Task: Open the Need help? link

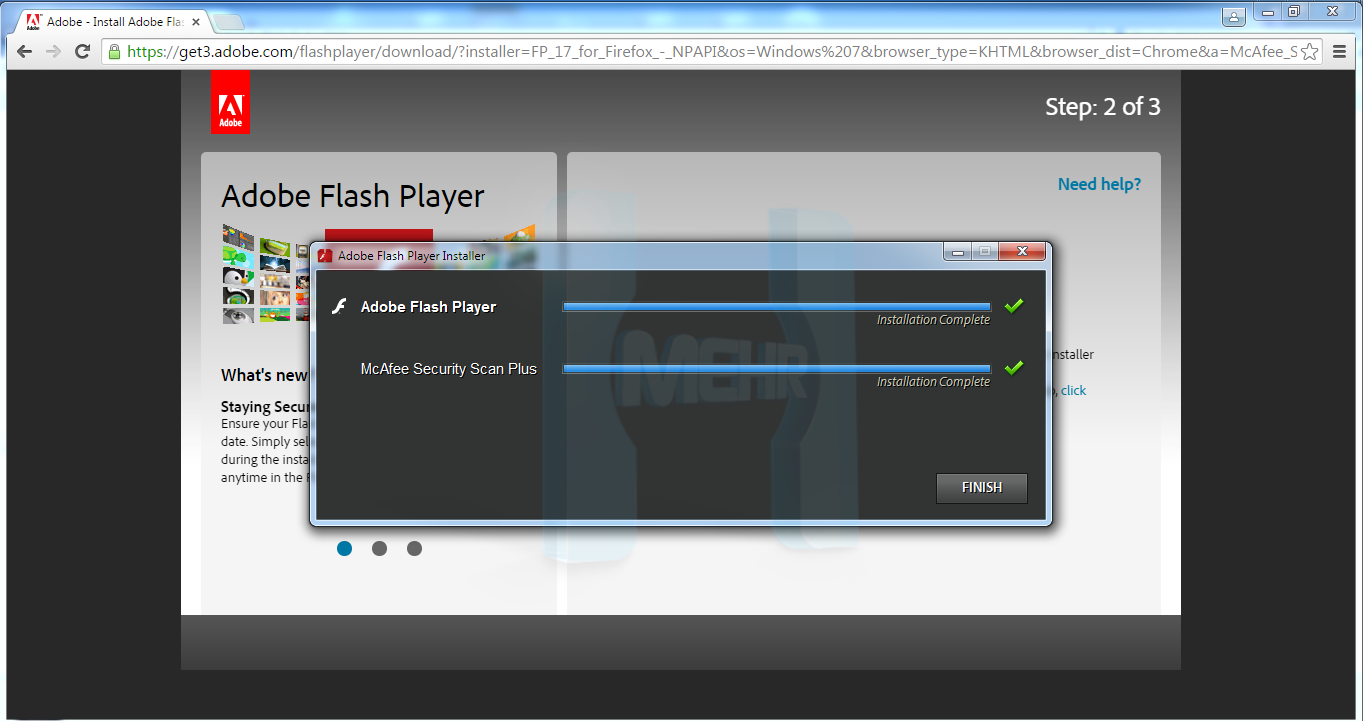Action: click(1099, 184)
